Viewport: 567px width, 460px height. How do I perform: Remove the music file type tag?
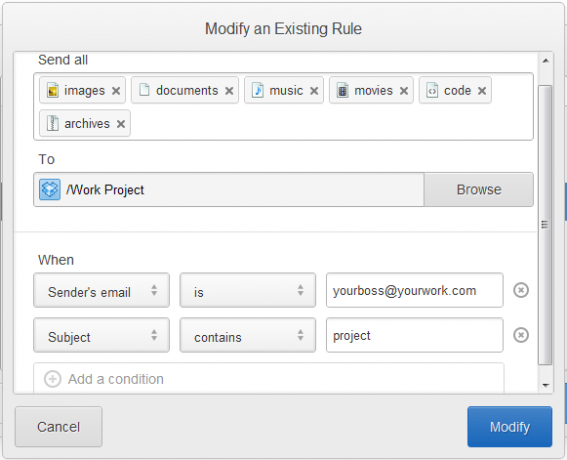pyautogui.click(x=314, y=91)
